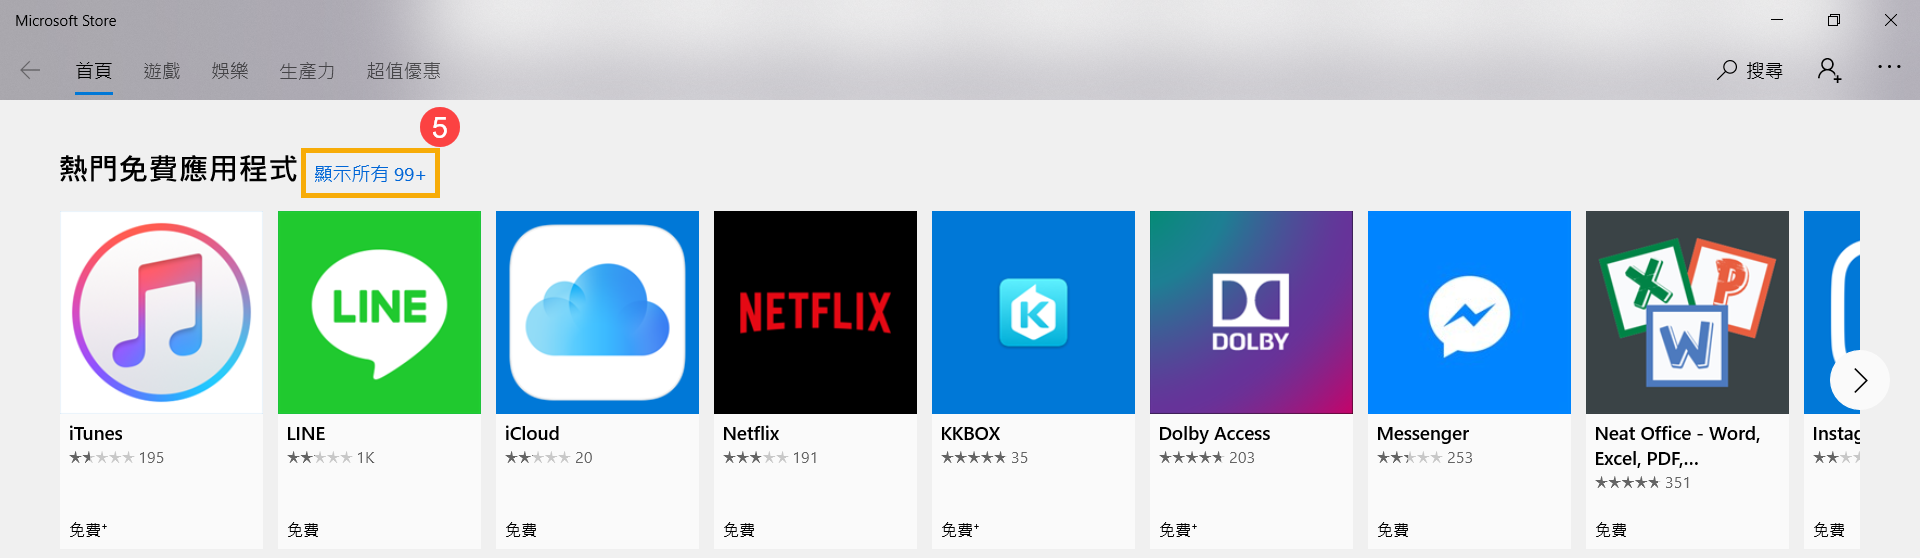This screenshot has height=558, width=1920.
Task: Open the iCloud app icon
Action: click(597, 313)
